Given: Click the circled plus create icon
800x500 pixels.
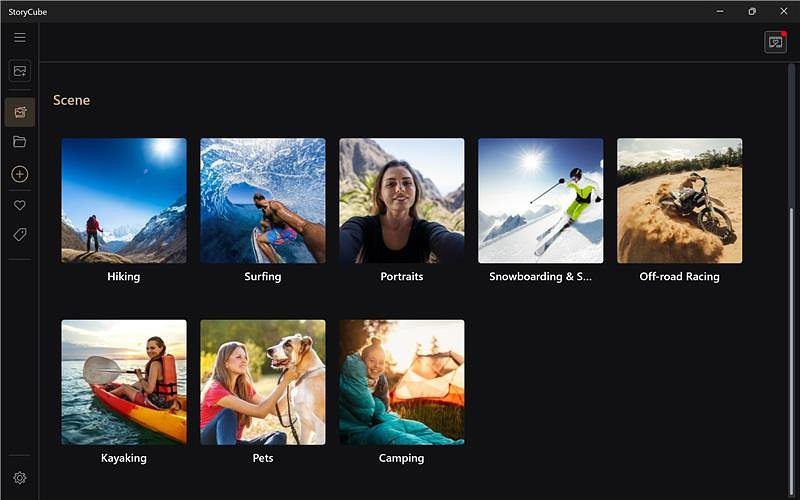Looking at the screenshot, I should point(20,174).
